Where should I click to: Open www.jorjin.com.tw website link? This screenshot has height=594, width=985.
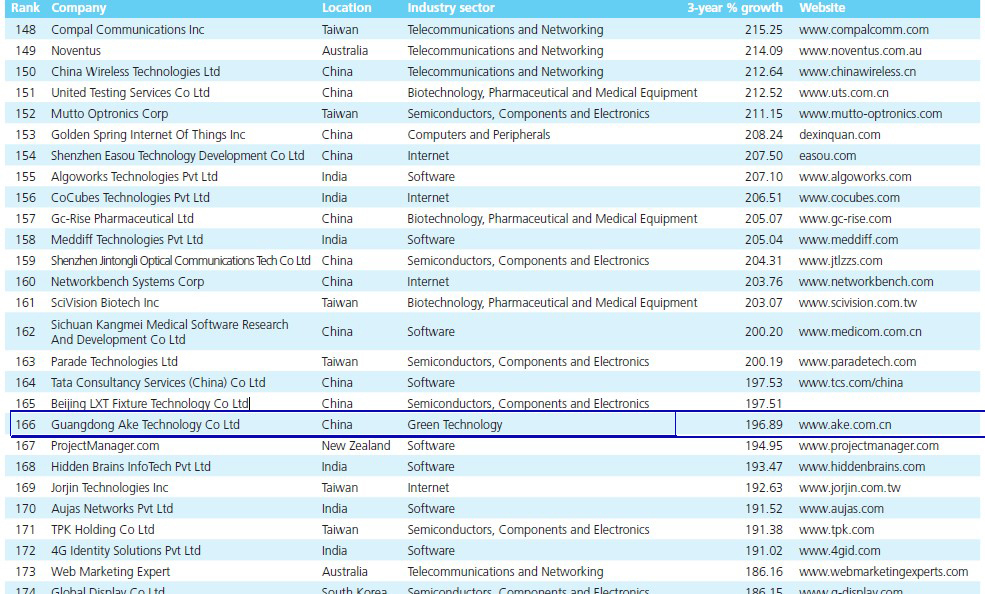tap(850, 488)
